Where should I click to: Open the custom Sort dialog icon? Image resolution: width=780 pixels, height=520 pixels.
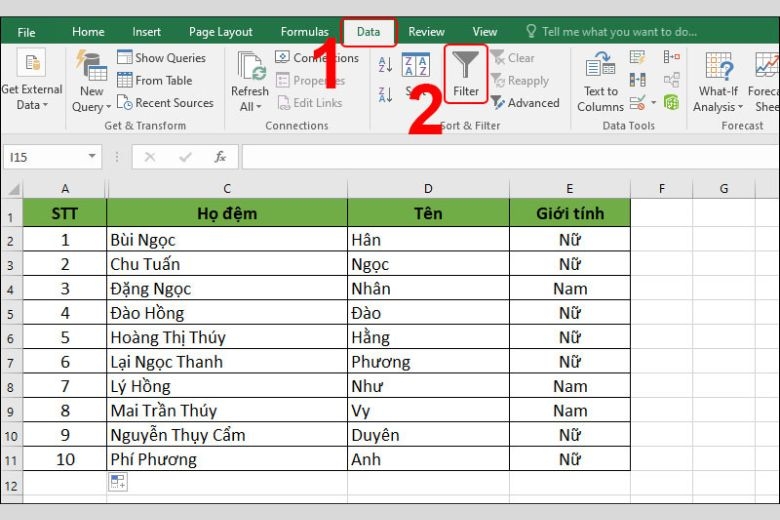pyautogui.click(x=416, y=65)
